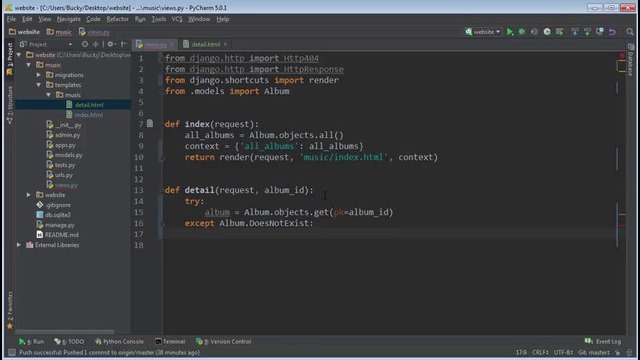
Task: Open the File menu
Action: pos(11,19)
